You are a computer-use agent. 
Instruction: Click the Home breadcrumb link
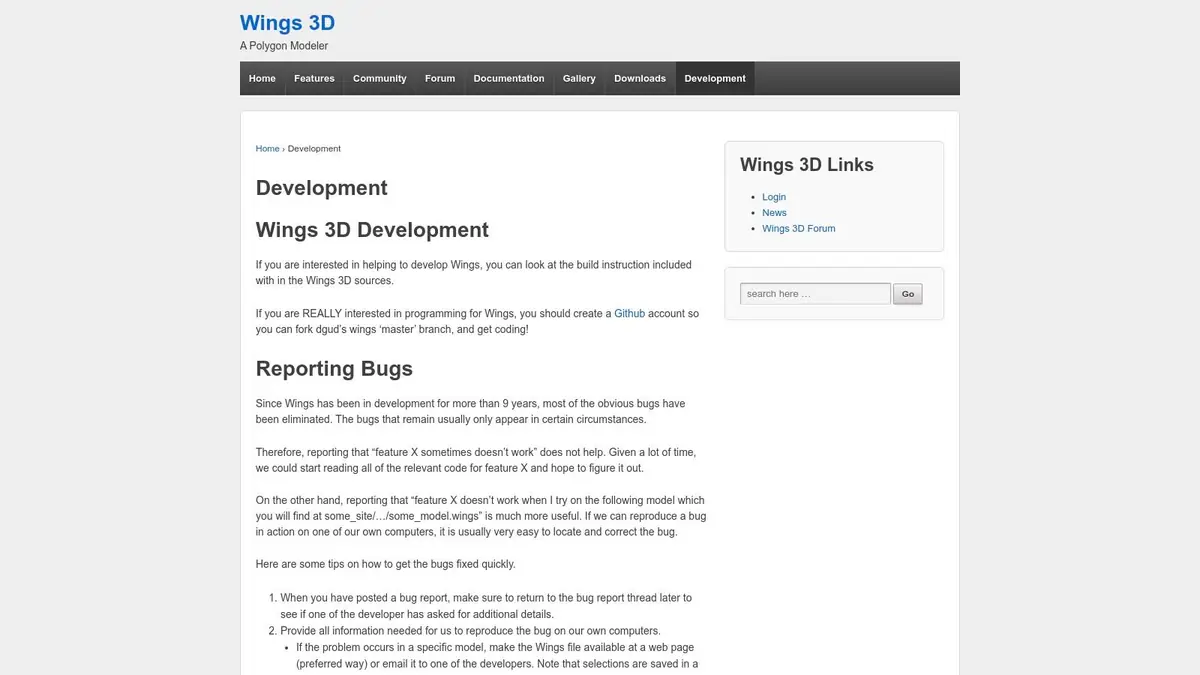(x=267, y=148)
